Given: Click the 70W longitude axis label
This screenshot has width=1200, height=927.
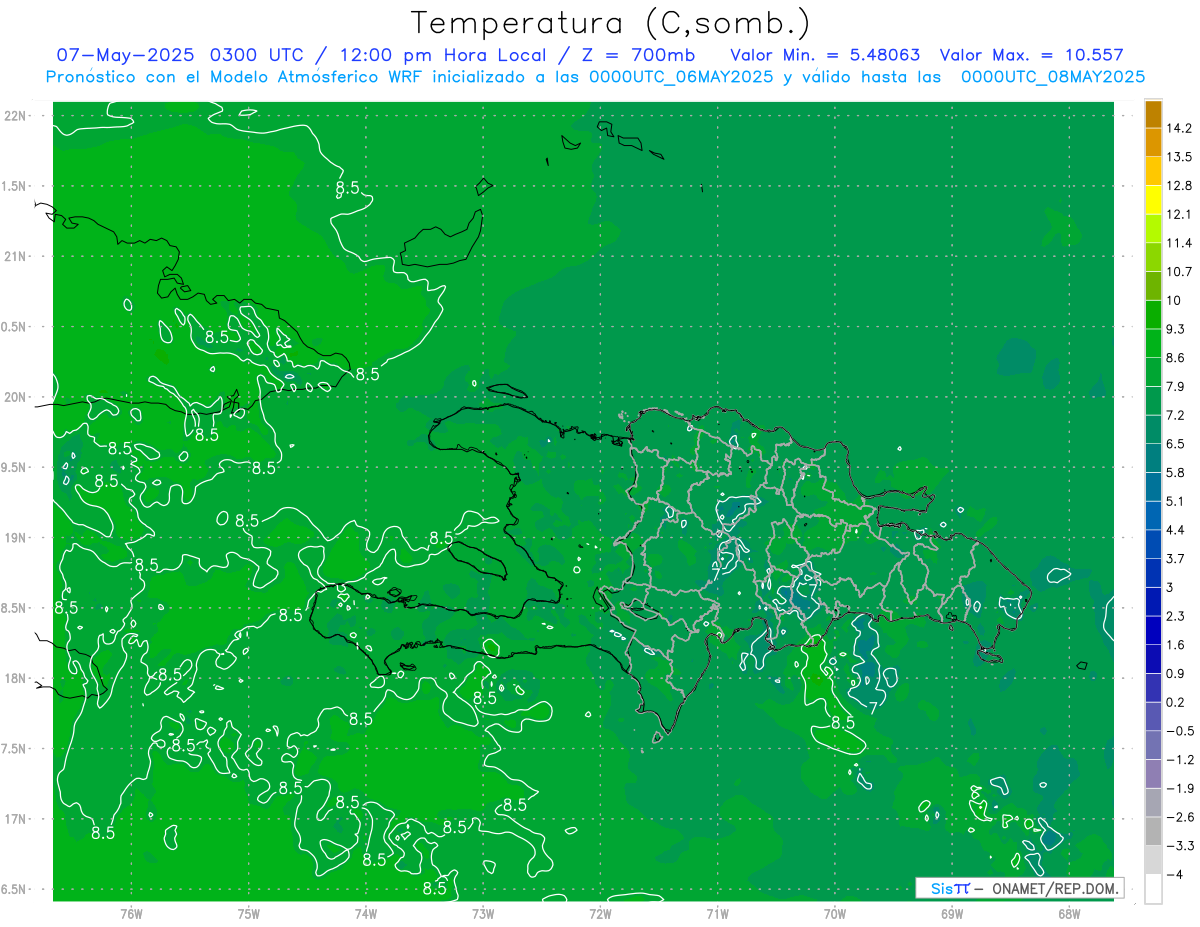Looking at the screenshot, I should click(835, 914).
